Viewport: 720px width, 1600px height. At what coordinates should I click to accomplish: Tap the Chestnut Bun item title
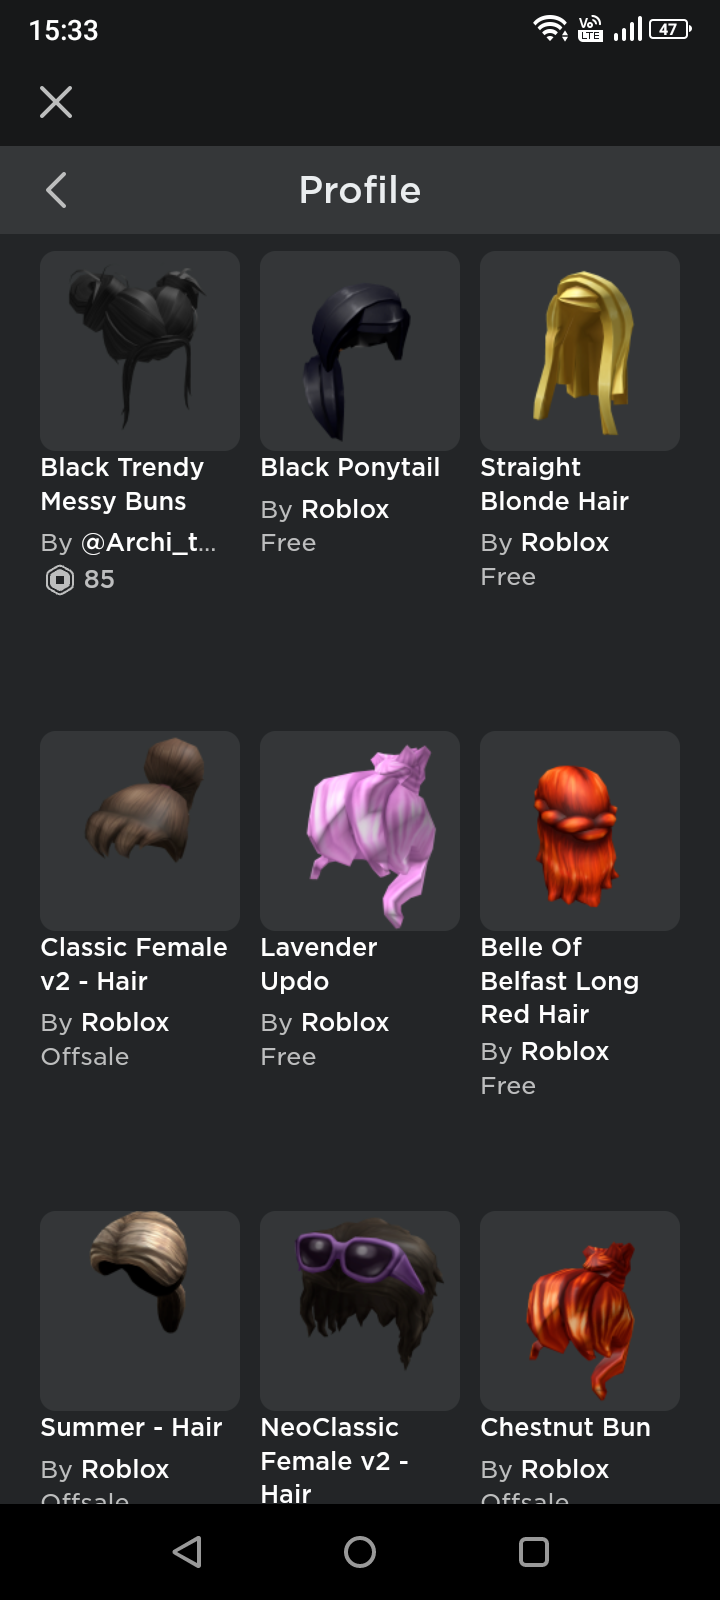click(x=565, y=1427)
